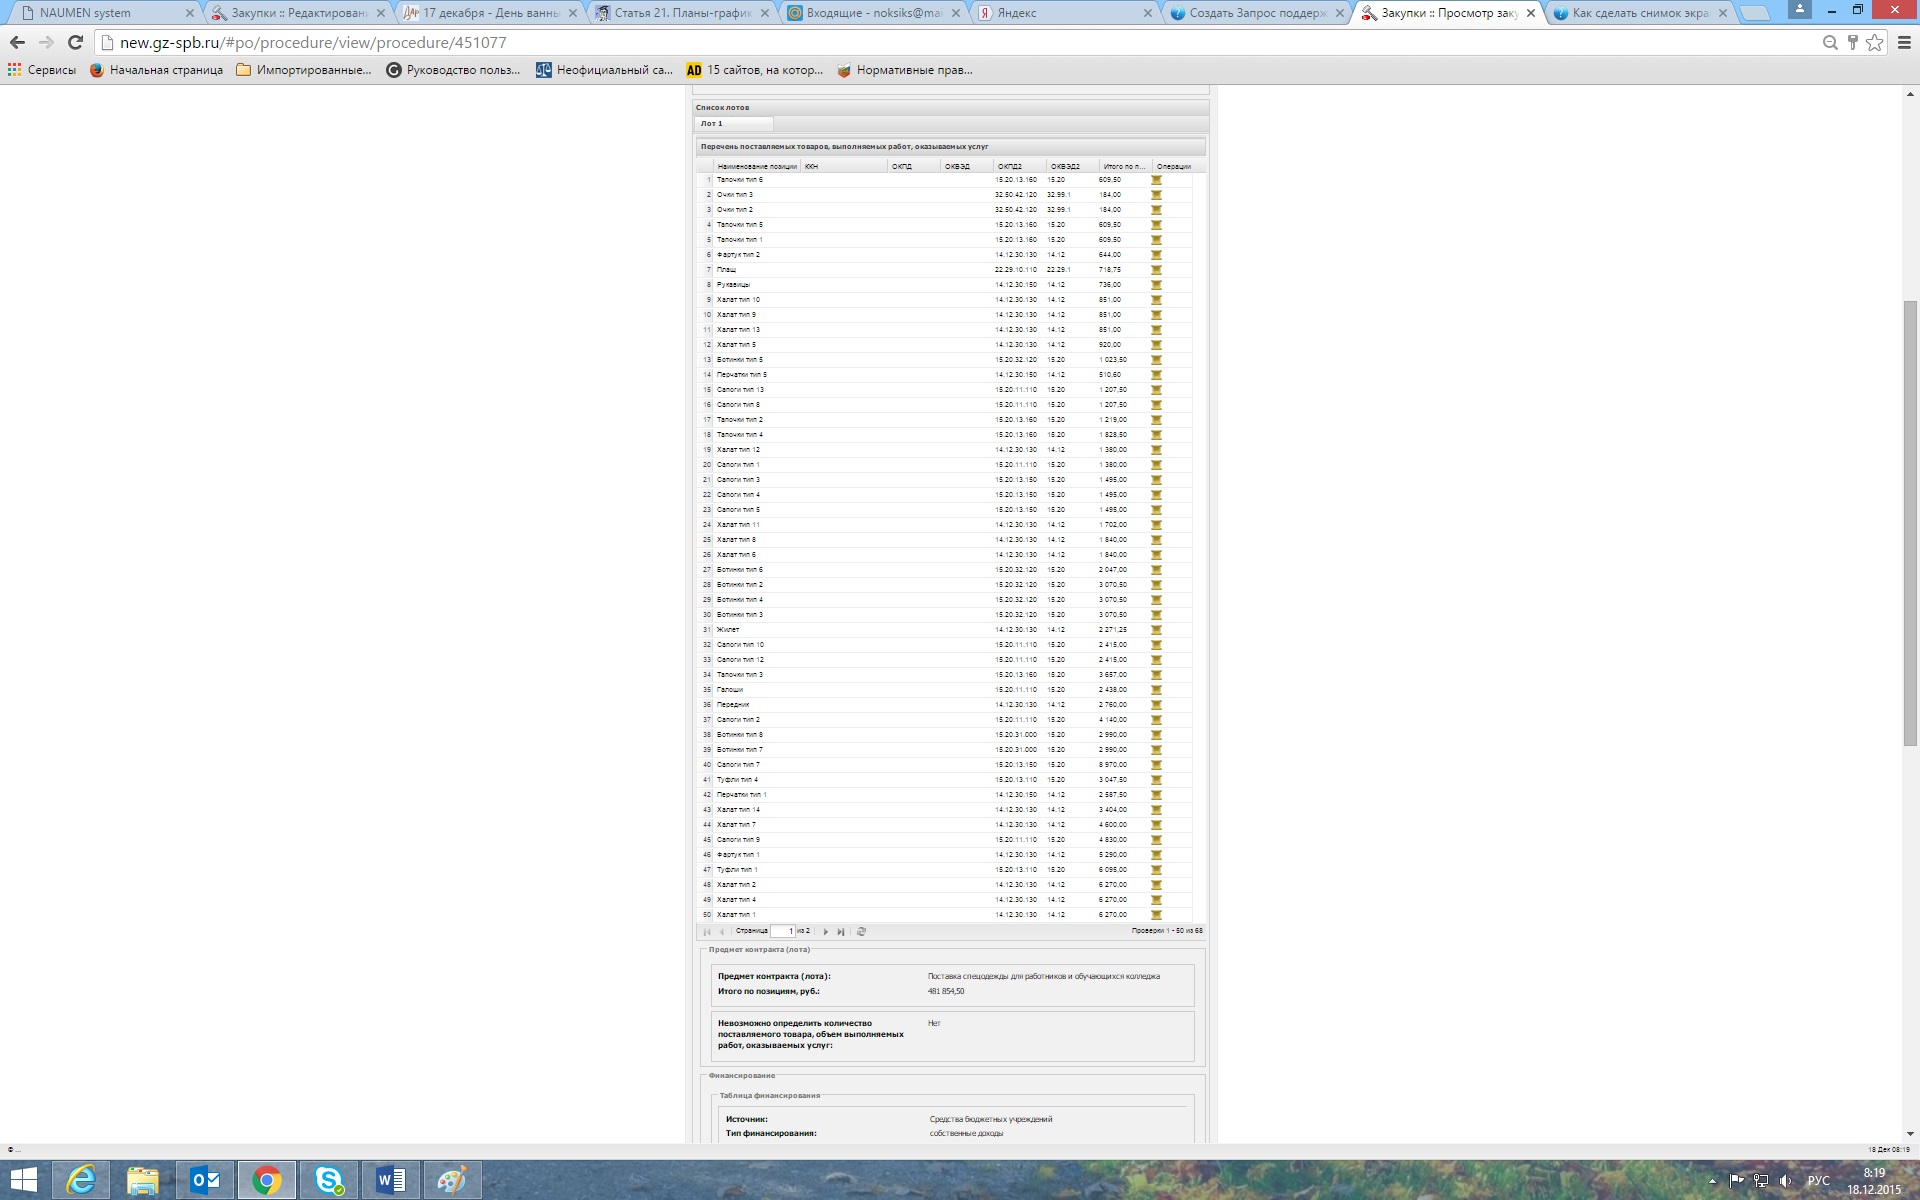Click the page number input field
The height and width of the screenshot is (1200, 1920).
(782, 932)
